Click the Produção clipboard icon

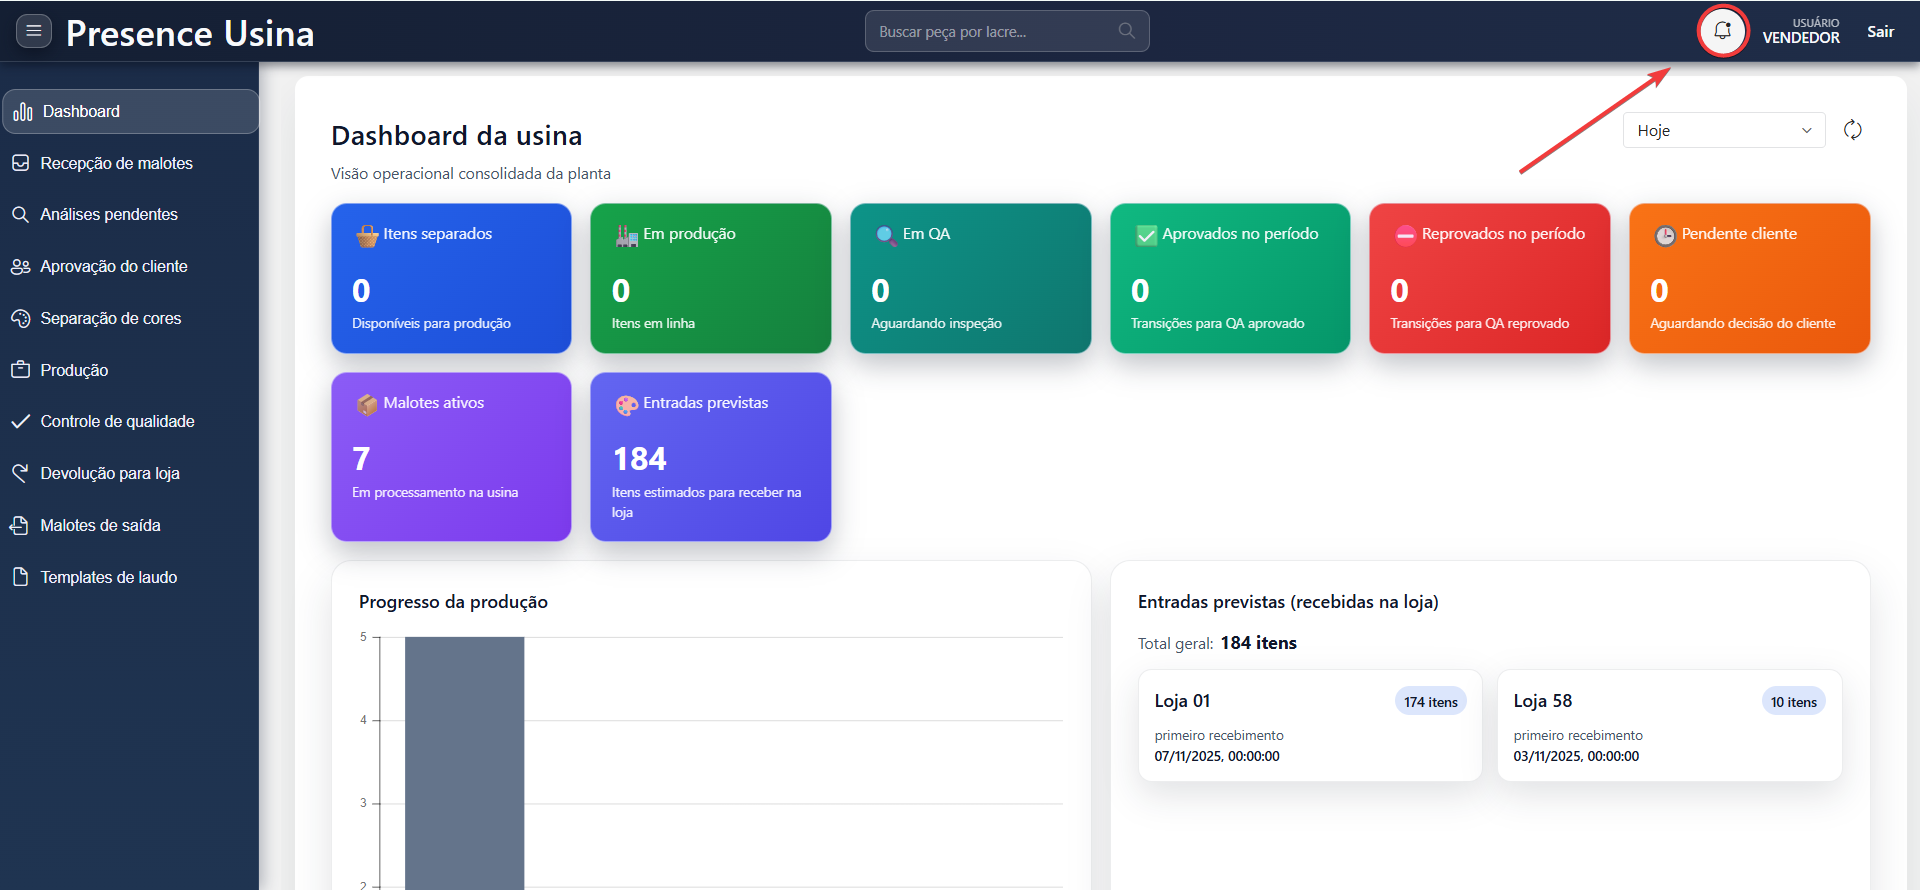pyautogui.click(x=20, y=370)
